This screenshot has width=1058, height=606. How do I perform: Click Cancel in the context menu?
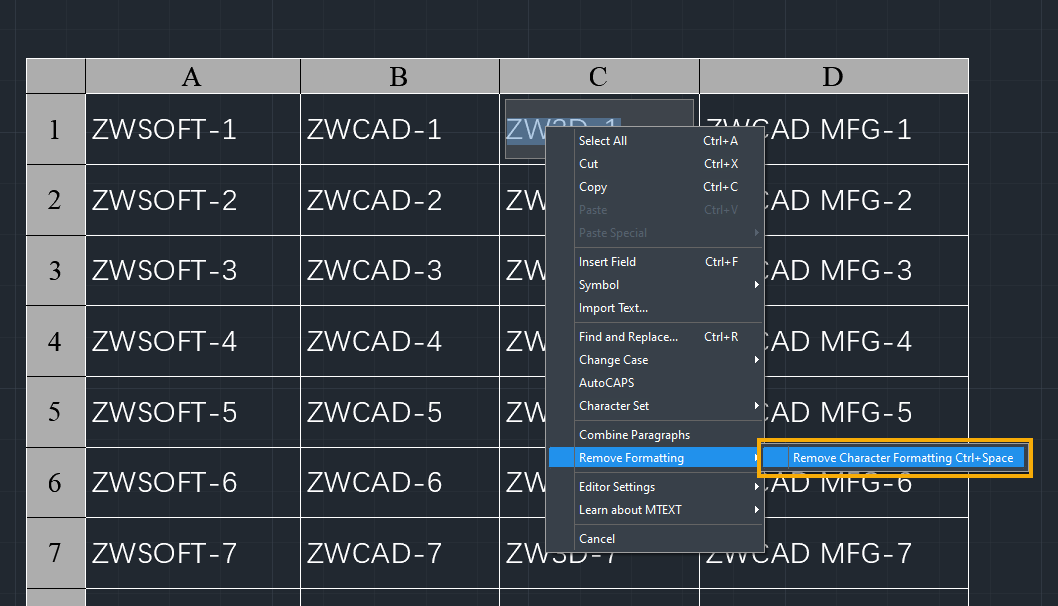(x=655, y=538)
